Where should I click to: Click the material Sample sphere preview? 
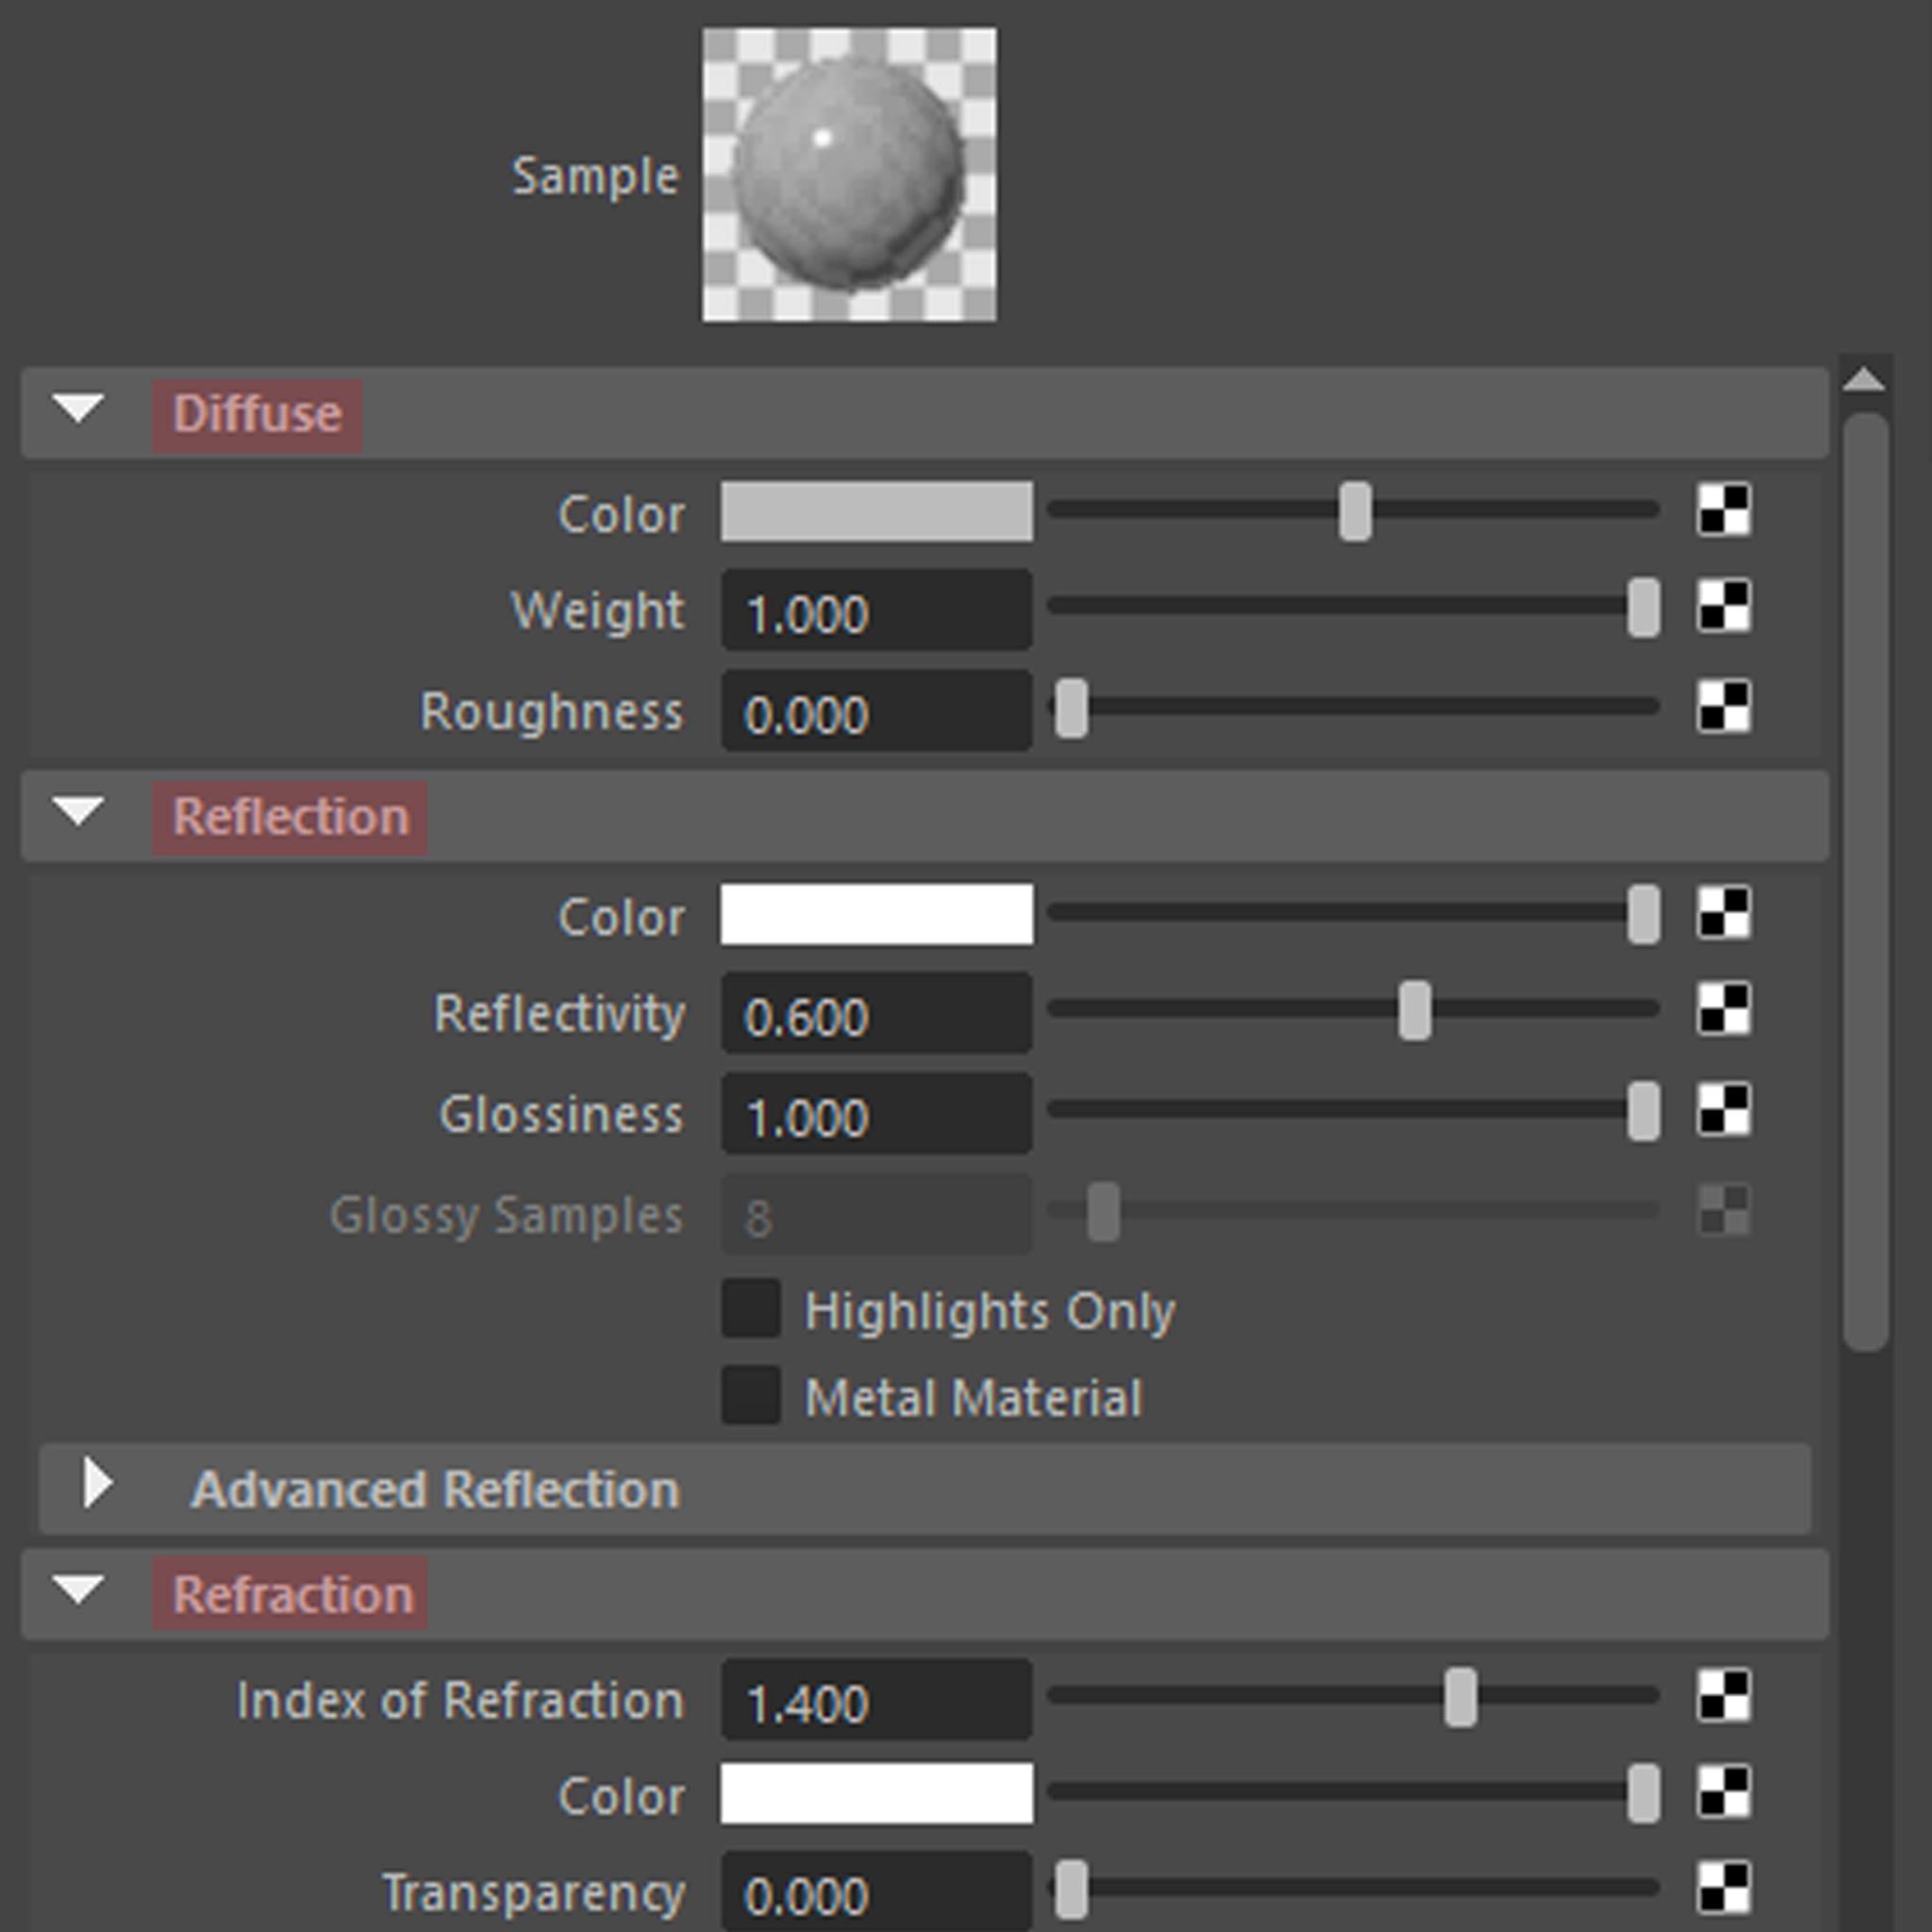pos(849,175)
